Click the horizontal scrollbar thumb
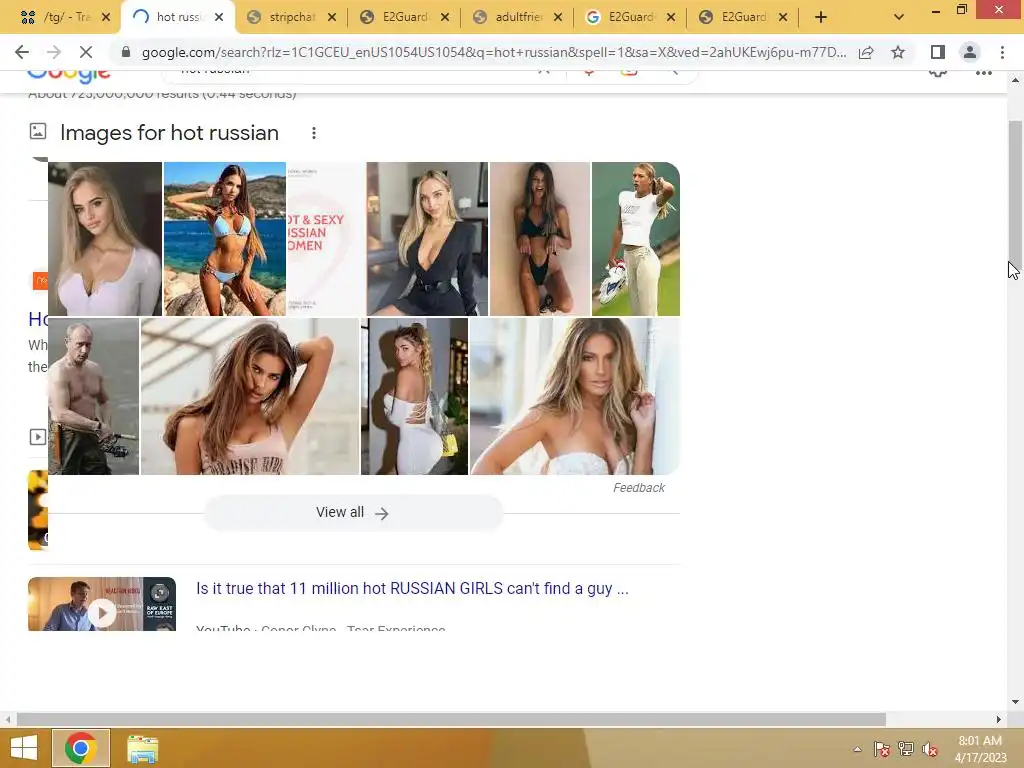 451,719
